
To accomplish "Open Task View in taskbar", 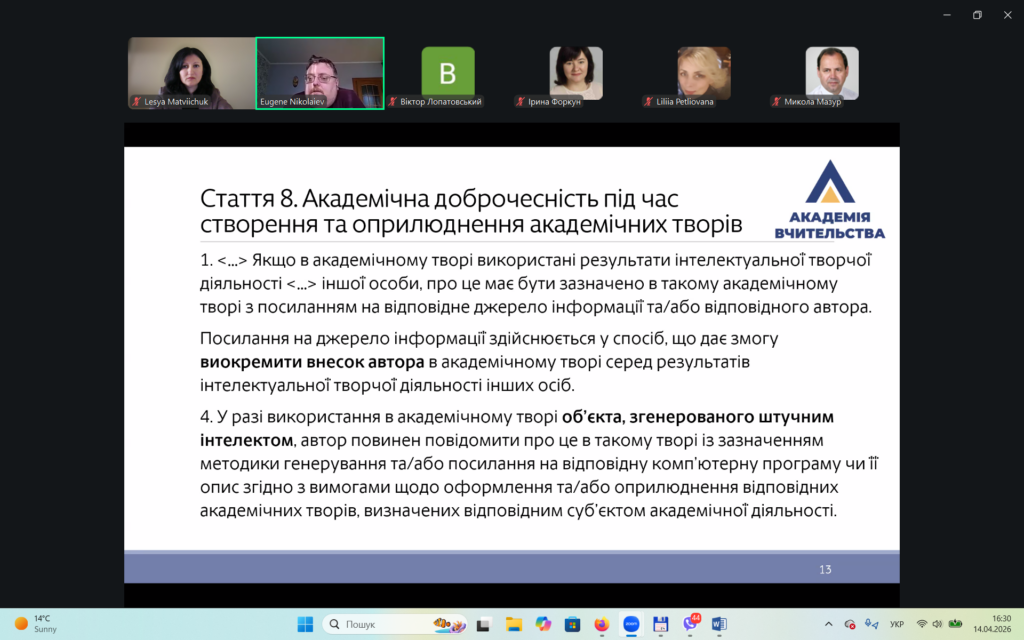I will click(x=484, y=624).
